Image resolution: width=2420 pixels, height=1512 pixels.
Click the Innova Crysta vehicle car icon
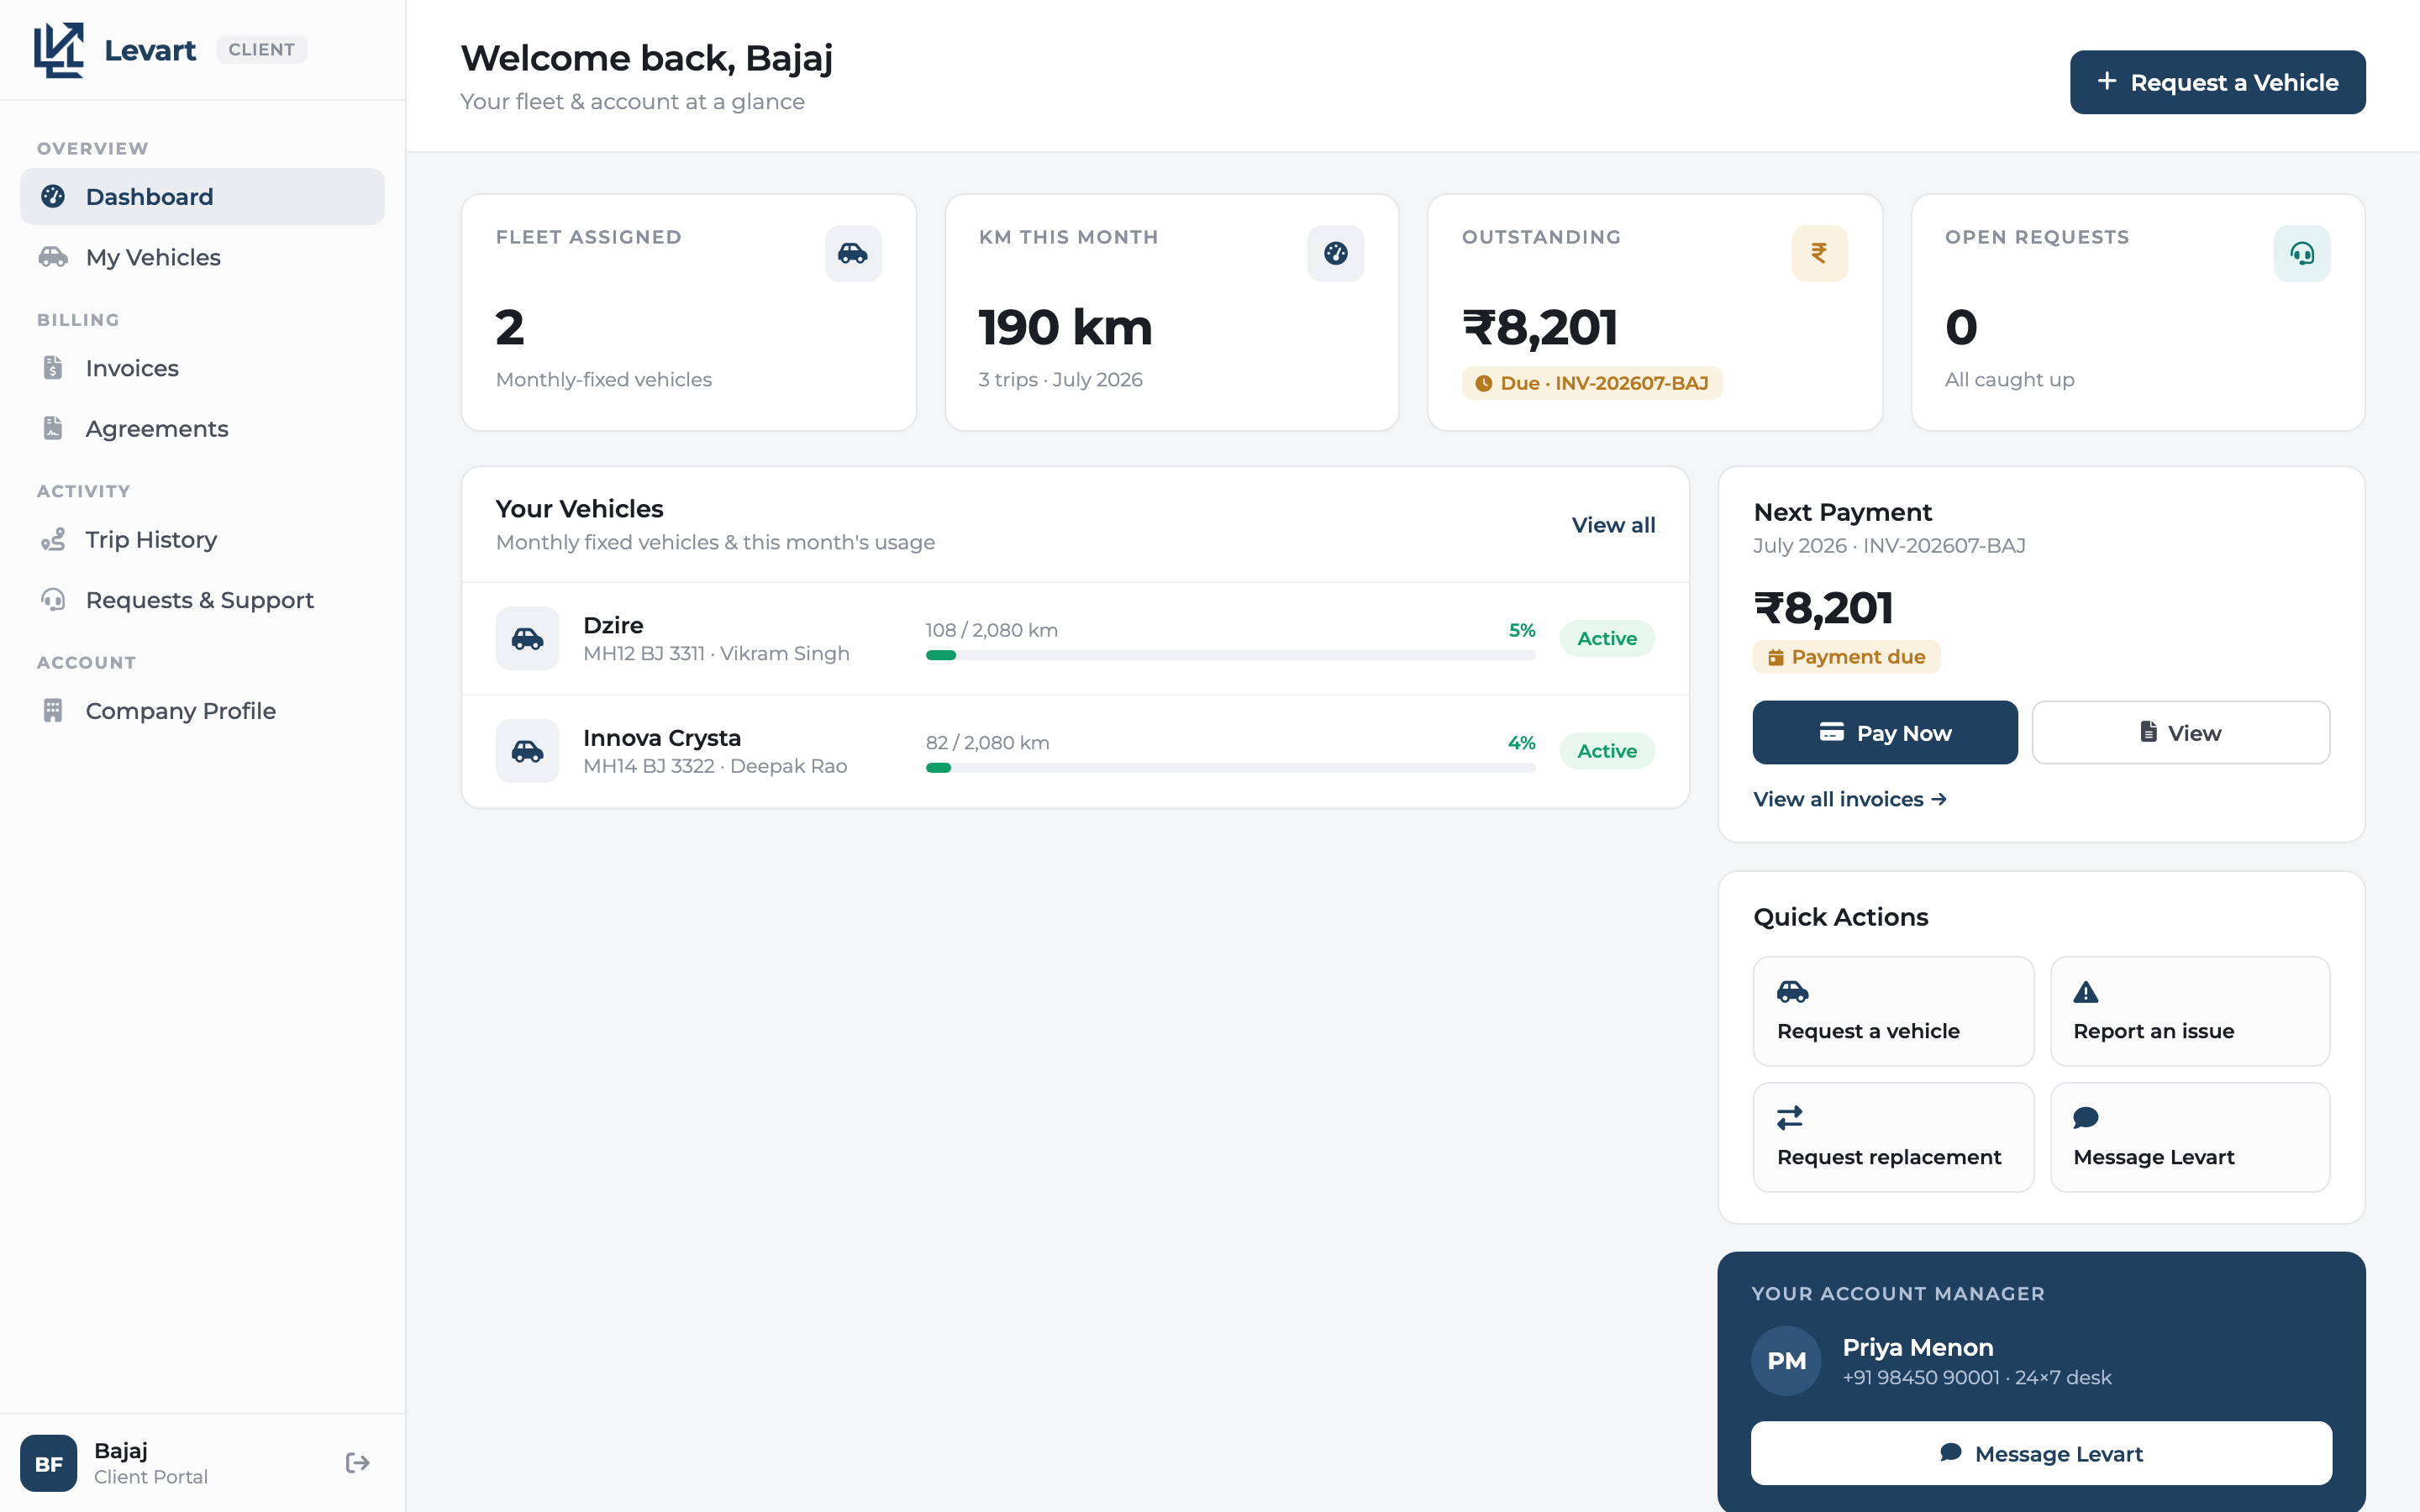[527, 751]
